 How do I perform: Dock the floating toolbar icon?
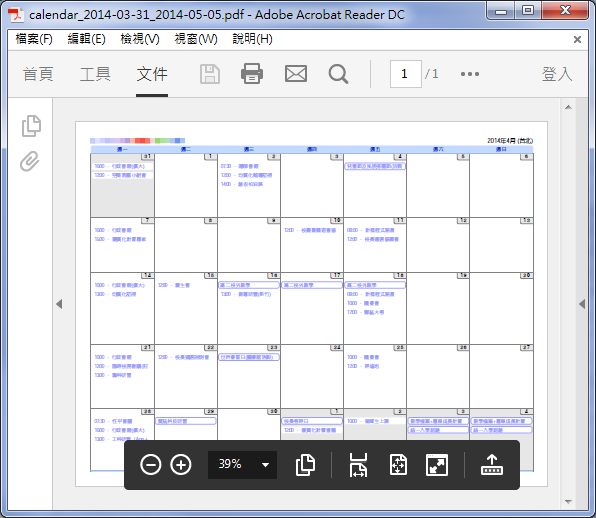[x=492, y=464]
